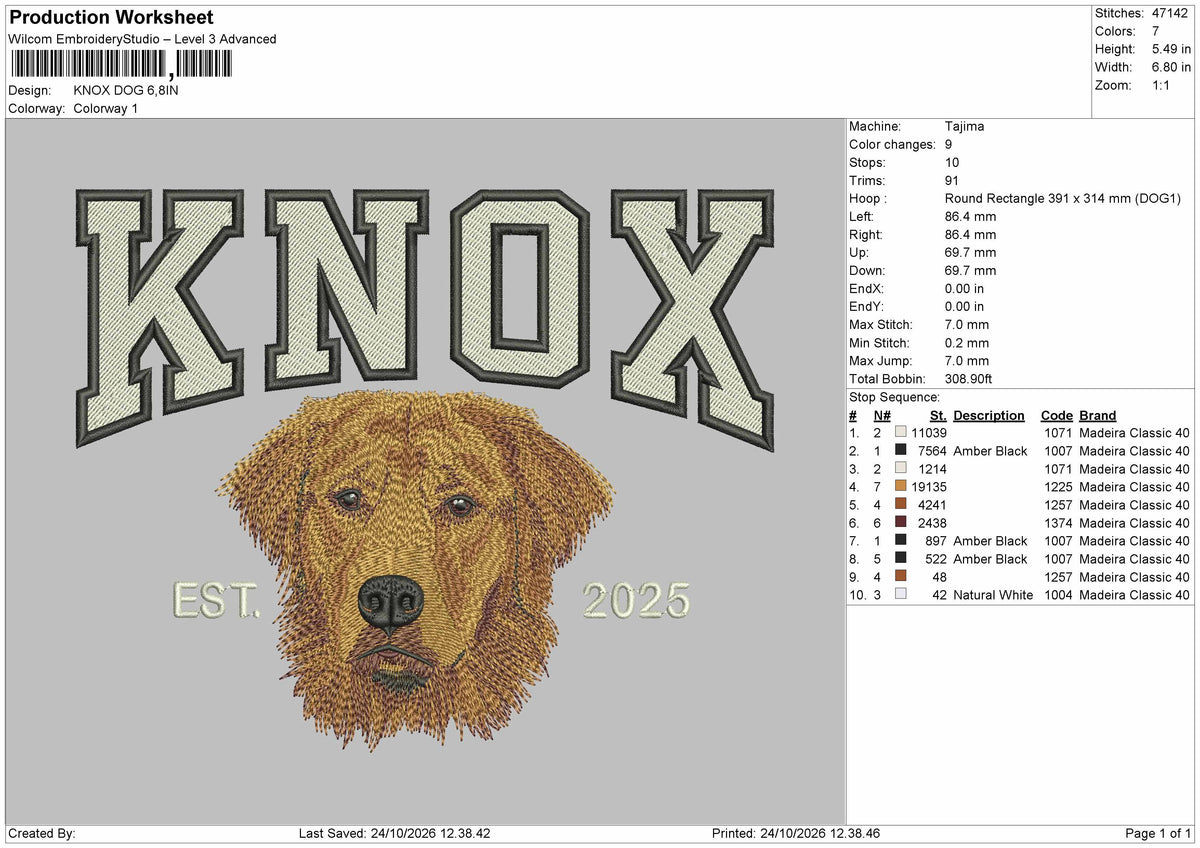Viewport: 1200px width, 848px height.
Task: Select thread code "1004"
Action: coord(1058,595)
